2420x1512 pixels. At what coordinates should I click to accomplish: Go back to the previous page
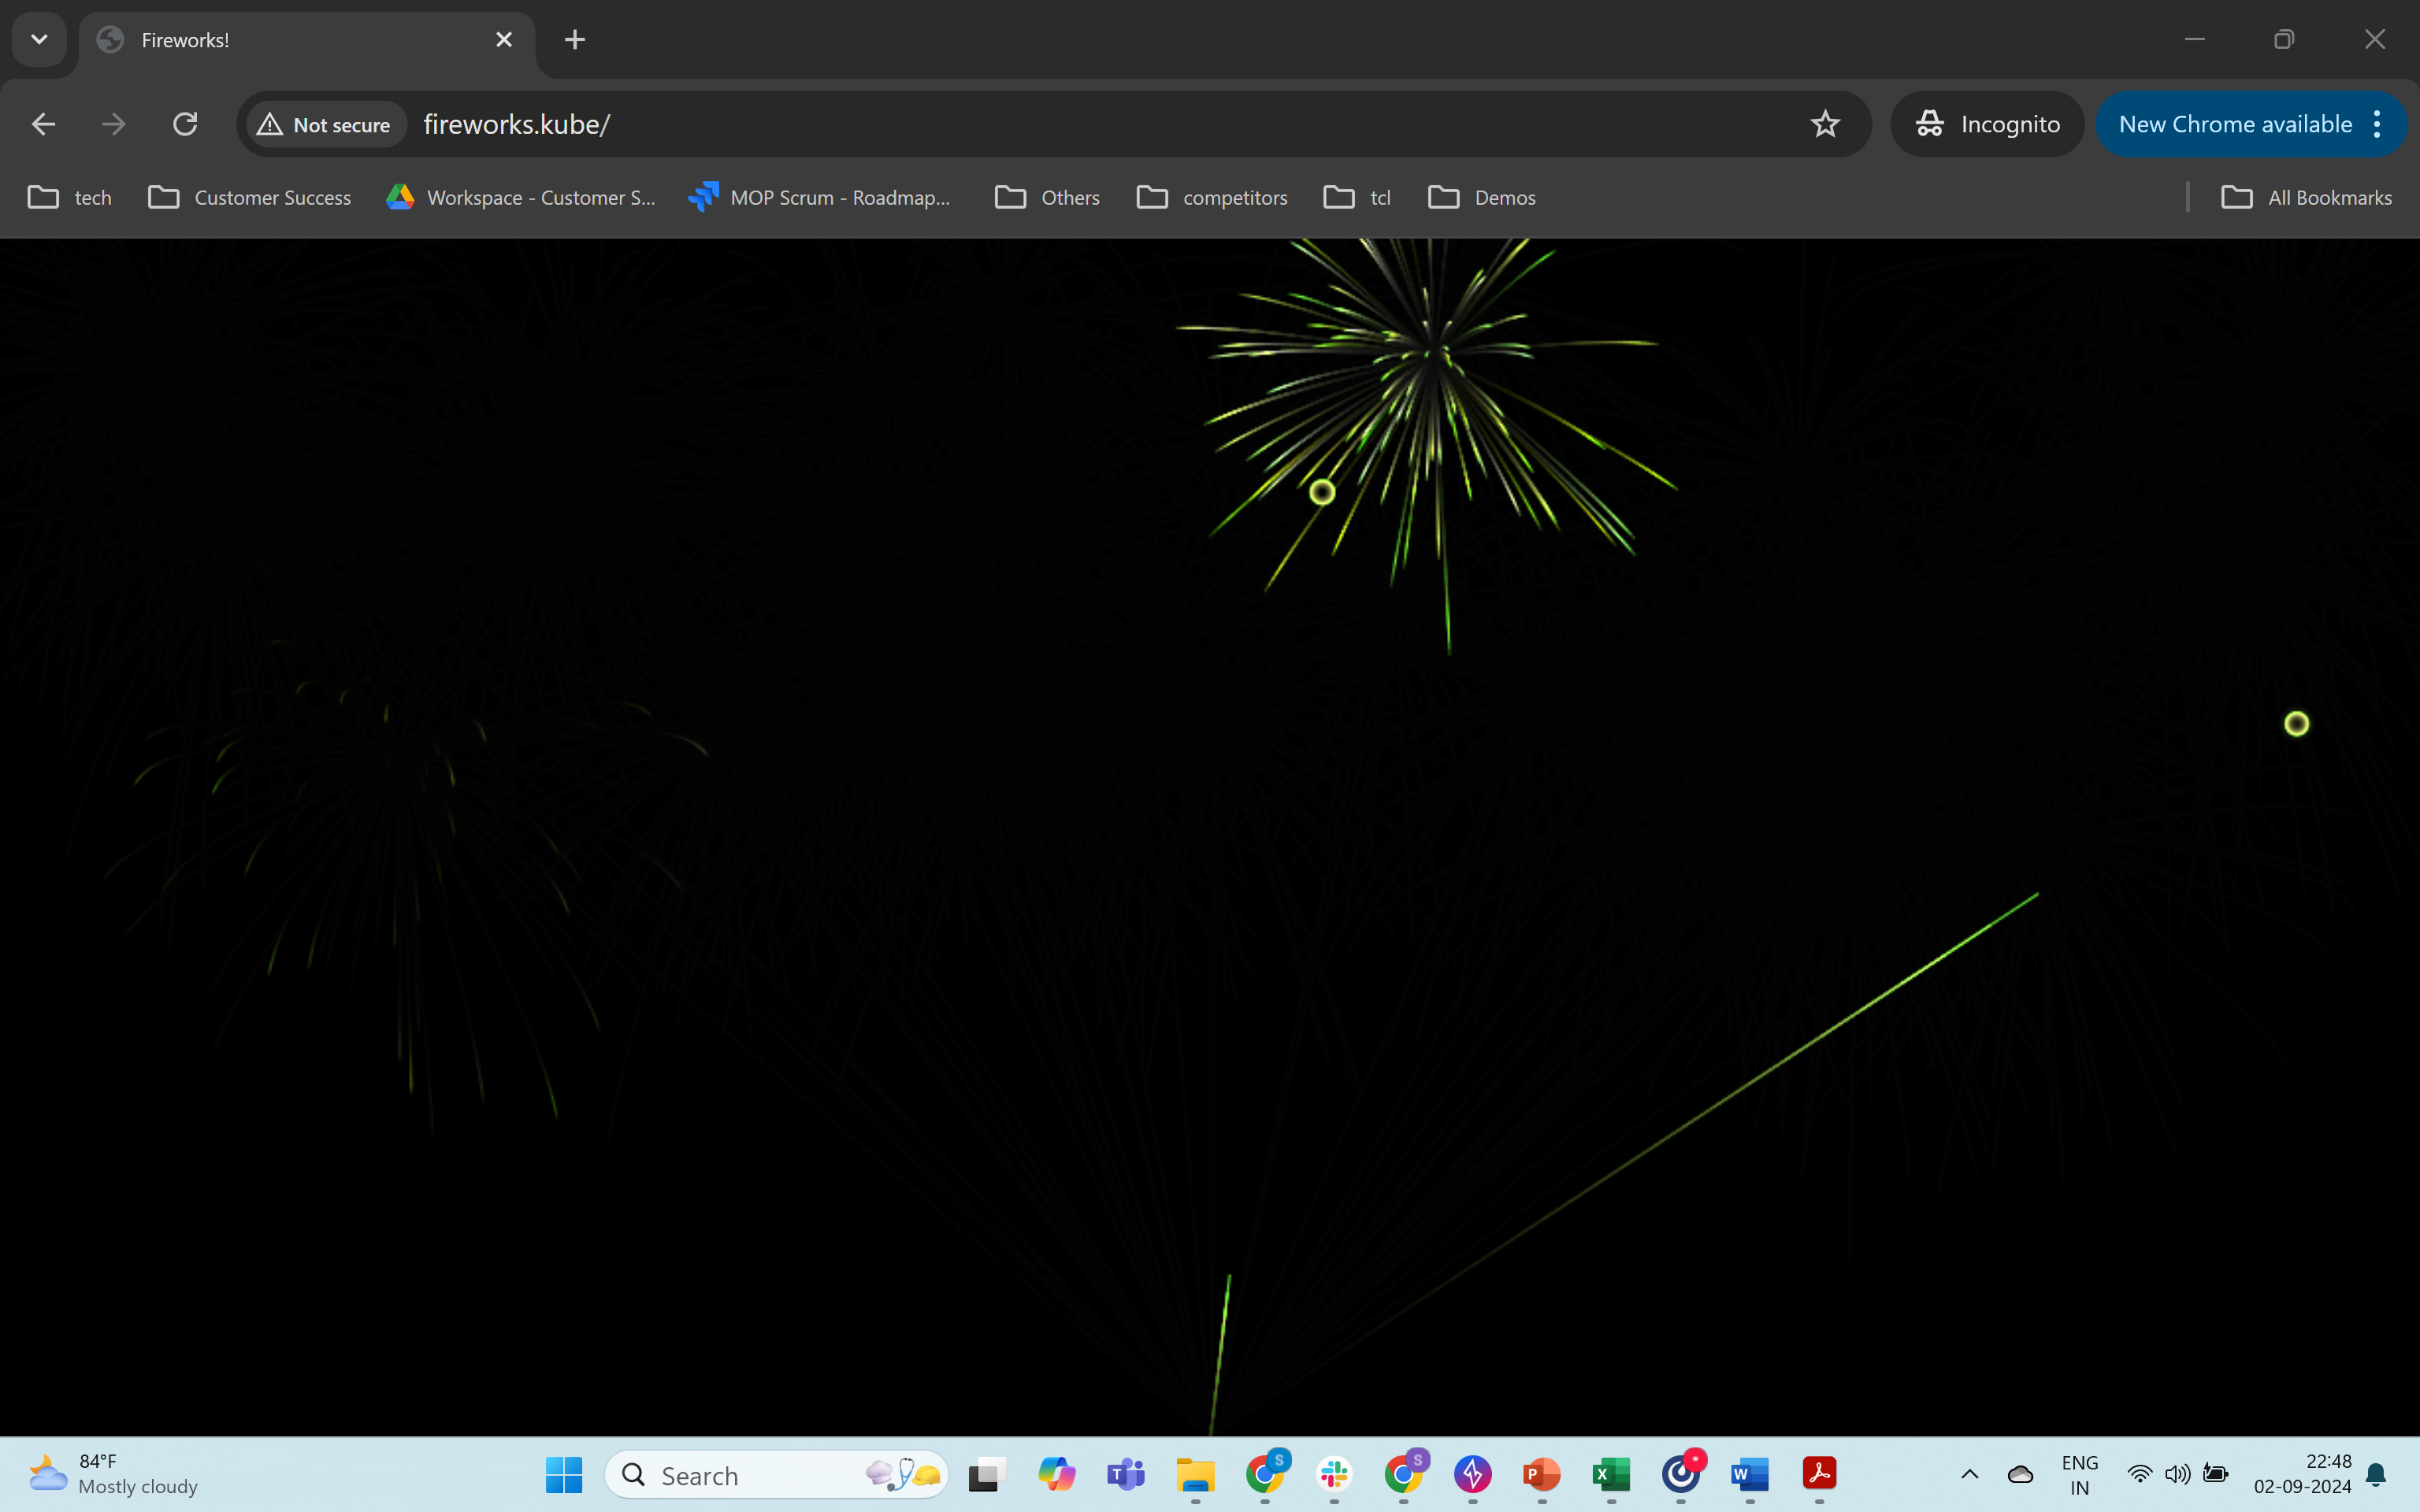pyautogui.click(x=43, y=124)
